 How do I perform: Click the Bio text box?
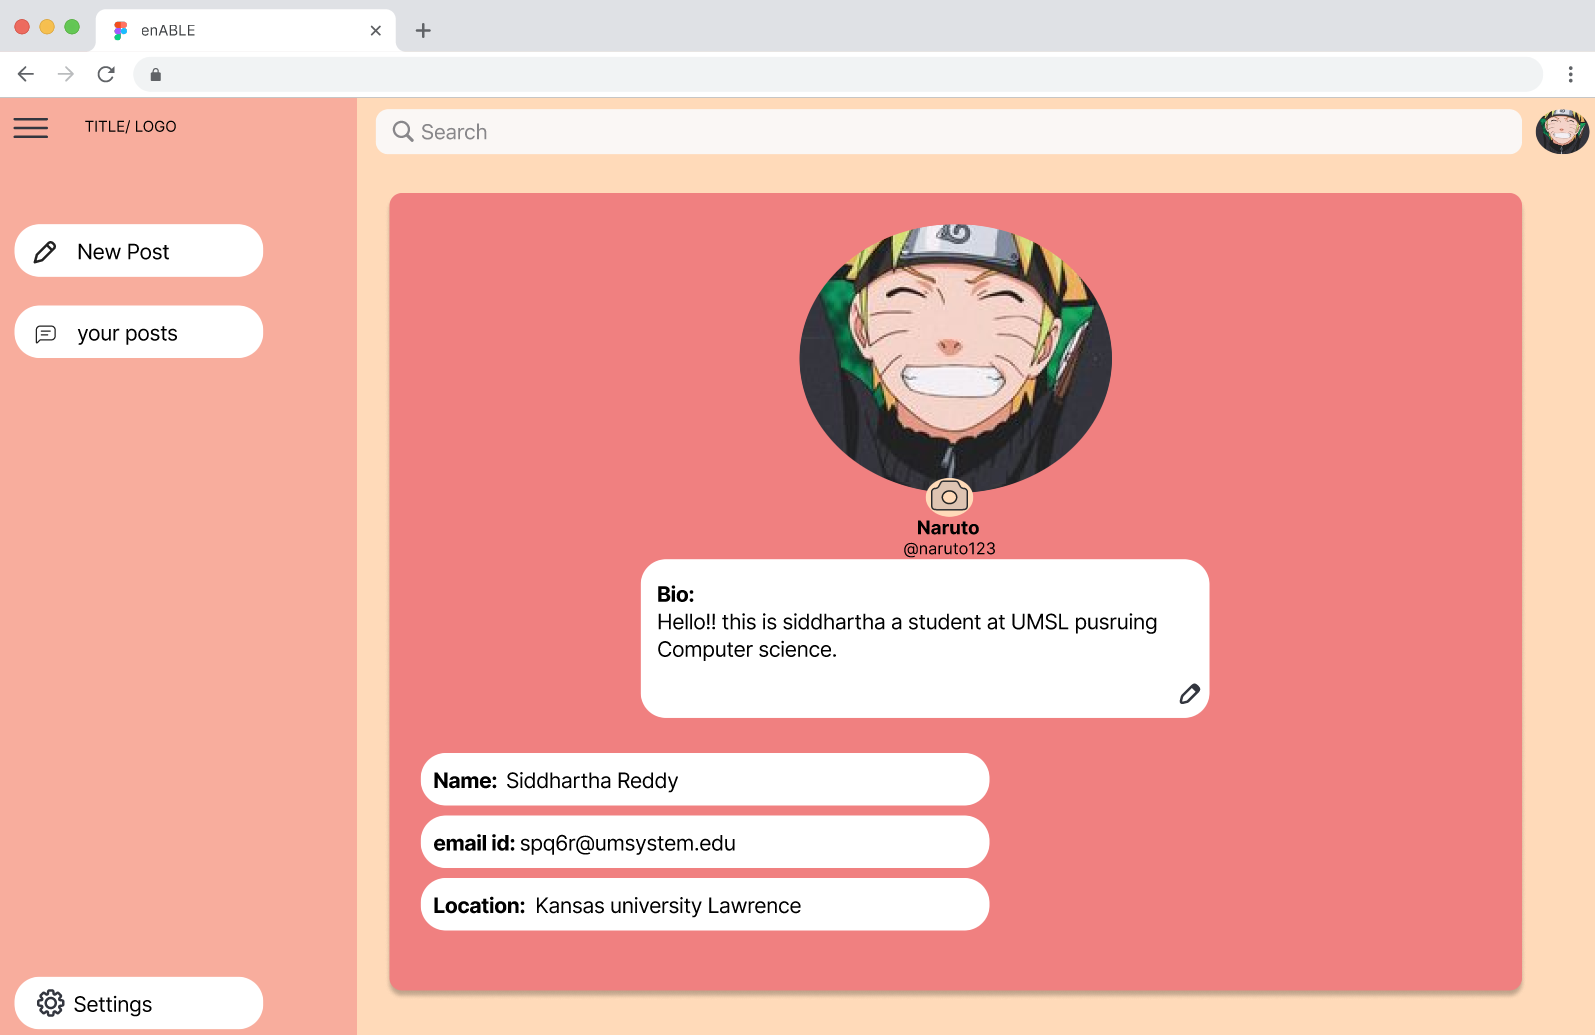click(925, 638)
